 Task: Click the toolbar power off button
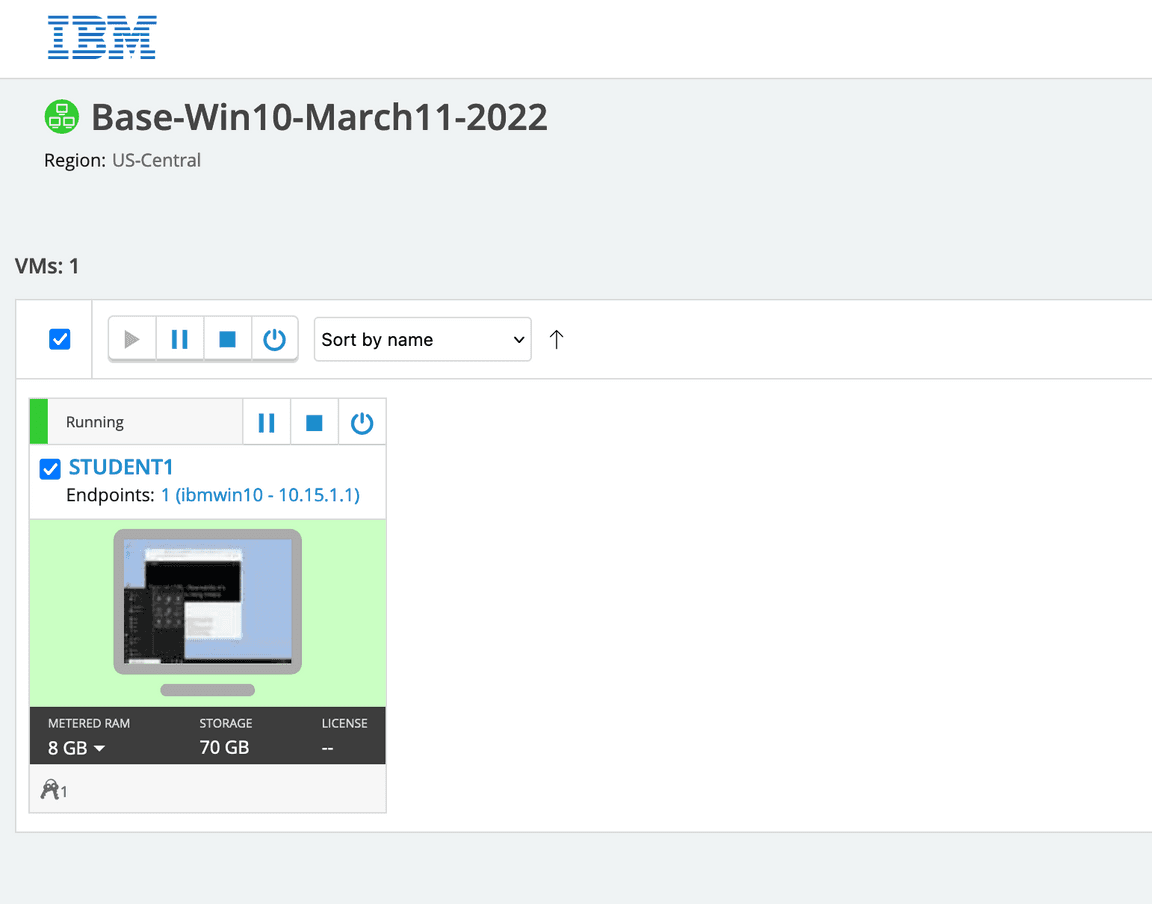[x=274, y=340]
